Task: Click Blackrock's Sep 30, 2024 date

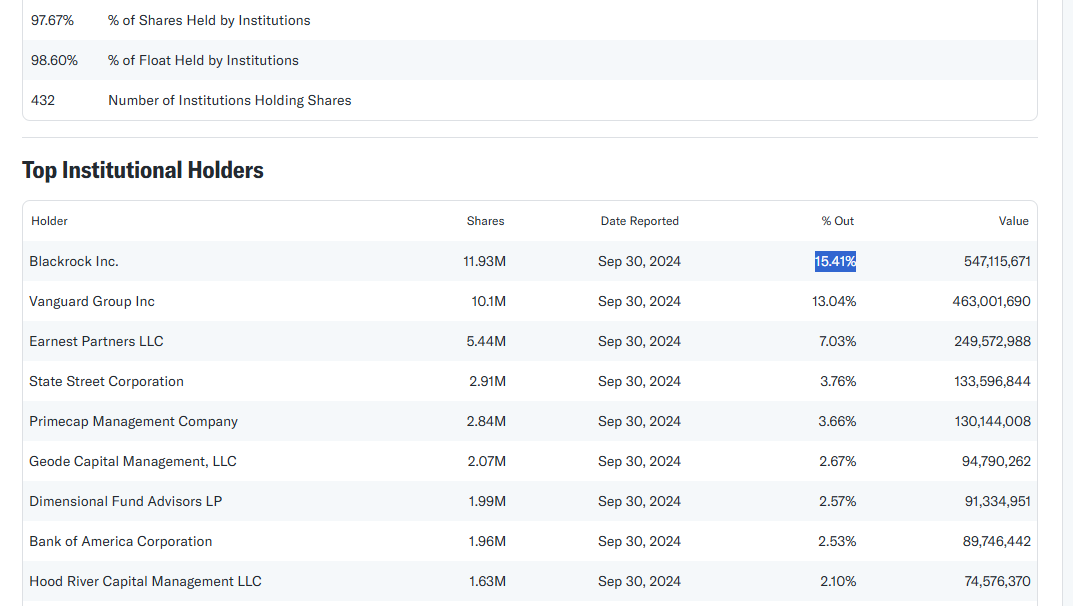Action: click(x=639, y=261)
